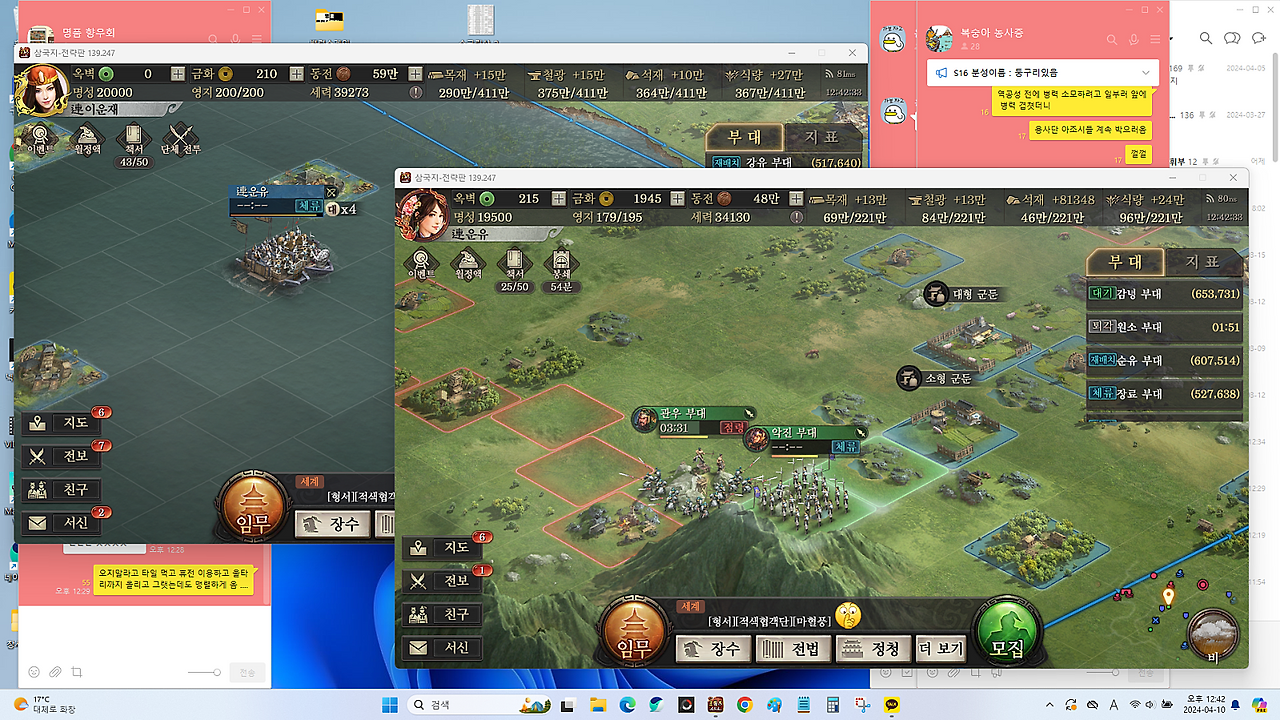
Task: Click 세력 exclamation info icon in front window
Action: click(x=796, y=217)
